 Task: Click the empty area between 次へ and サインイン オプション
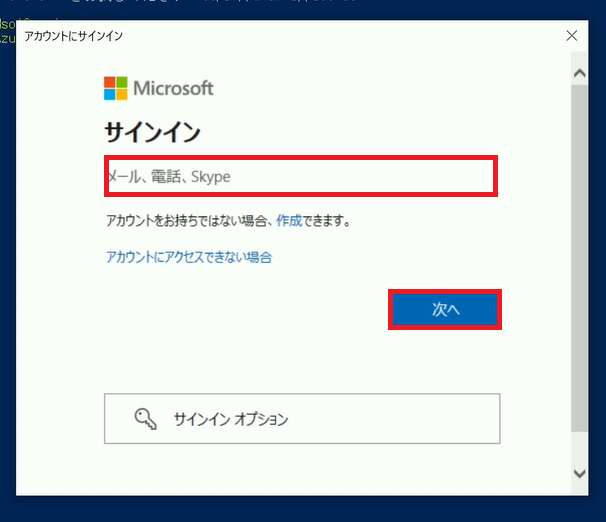pyautogui.click(x=301, y=361)
